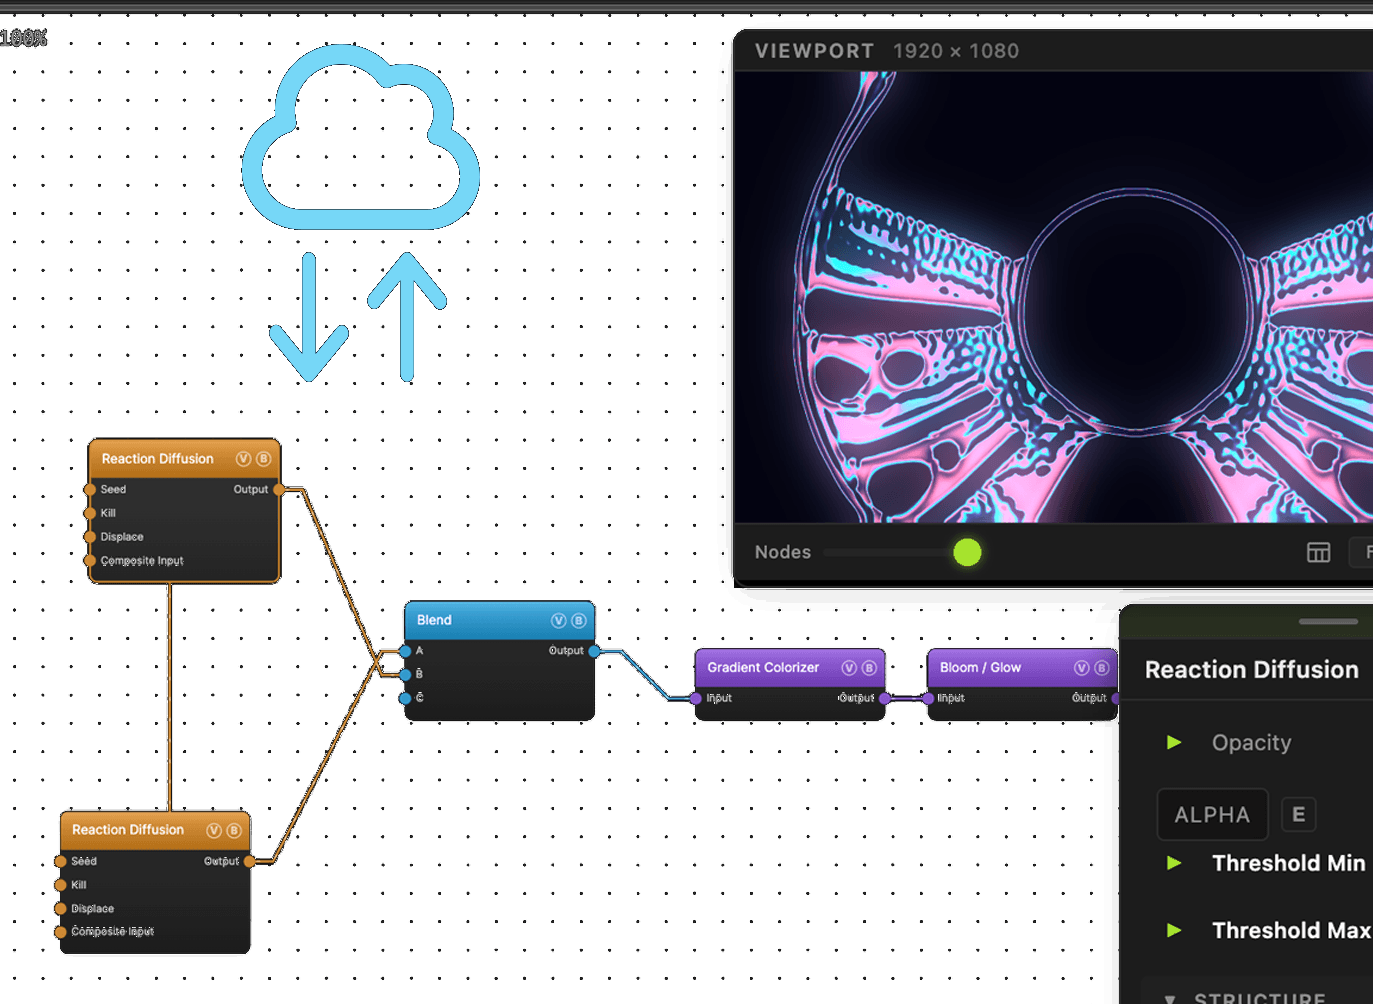The height and width of the screenshot is (1004, 1373).
Task: Open the viewport layout grid icon
Action: (1319, 552)
